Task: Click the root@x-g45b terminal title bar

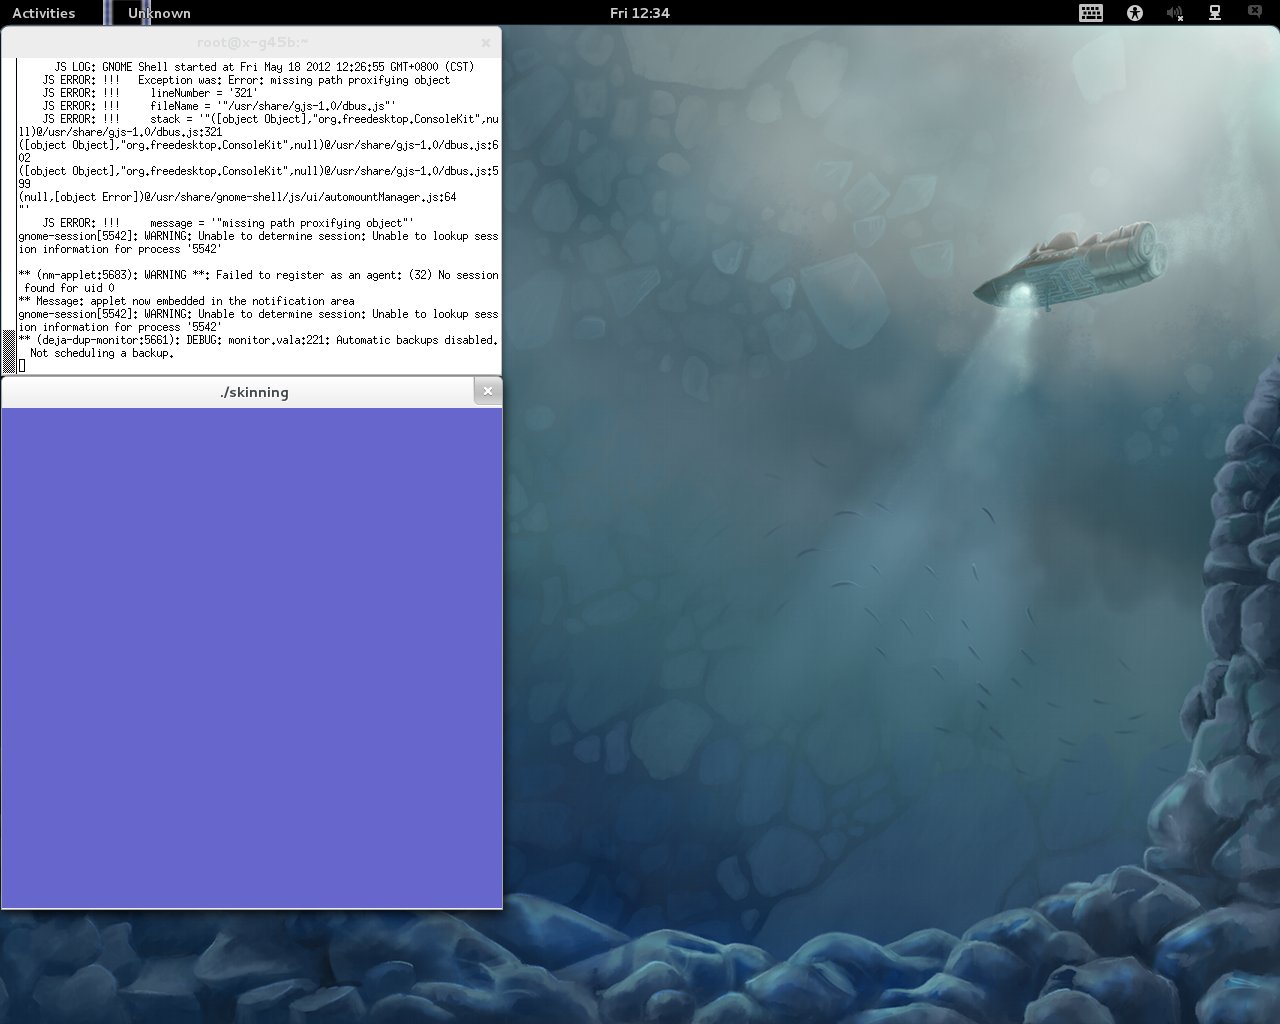Action: click(x=252, y=42)
